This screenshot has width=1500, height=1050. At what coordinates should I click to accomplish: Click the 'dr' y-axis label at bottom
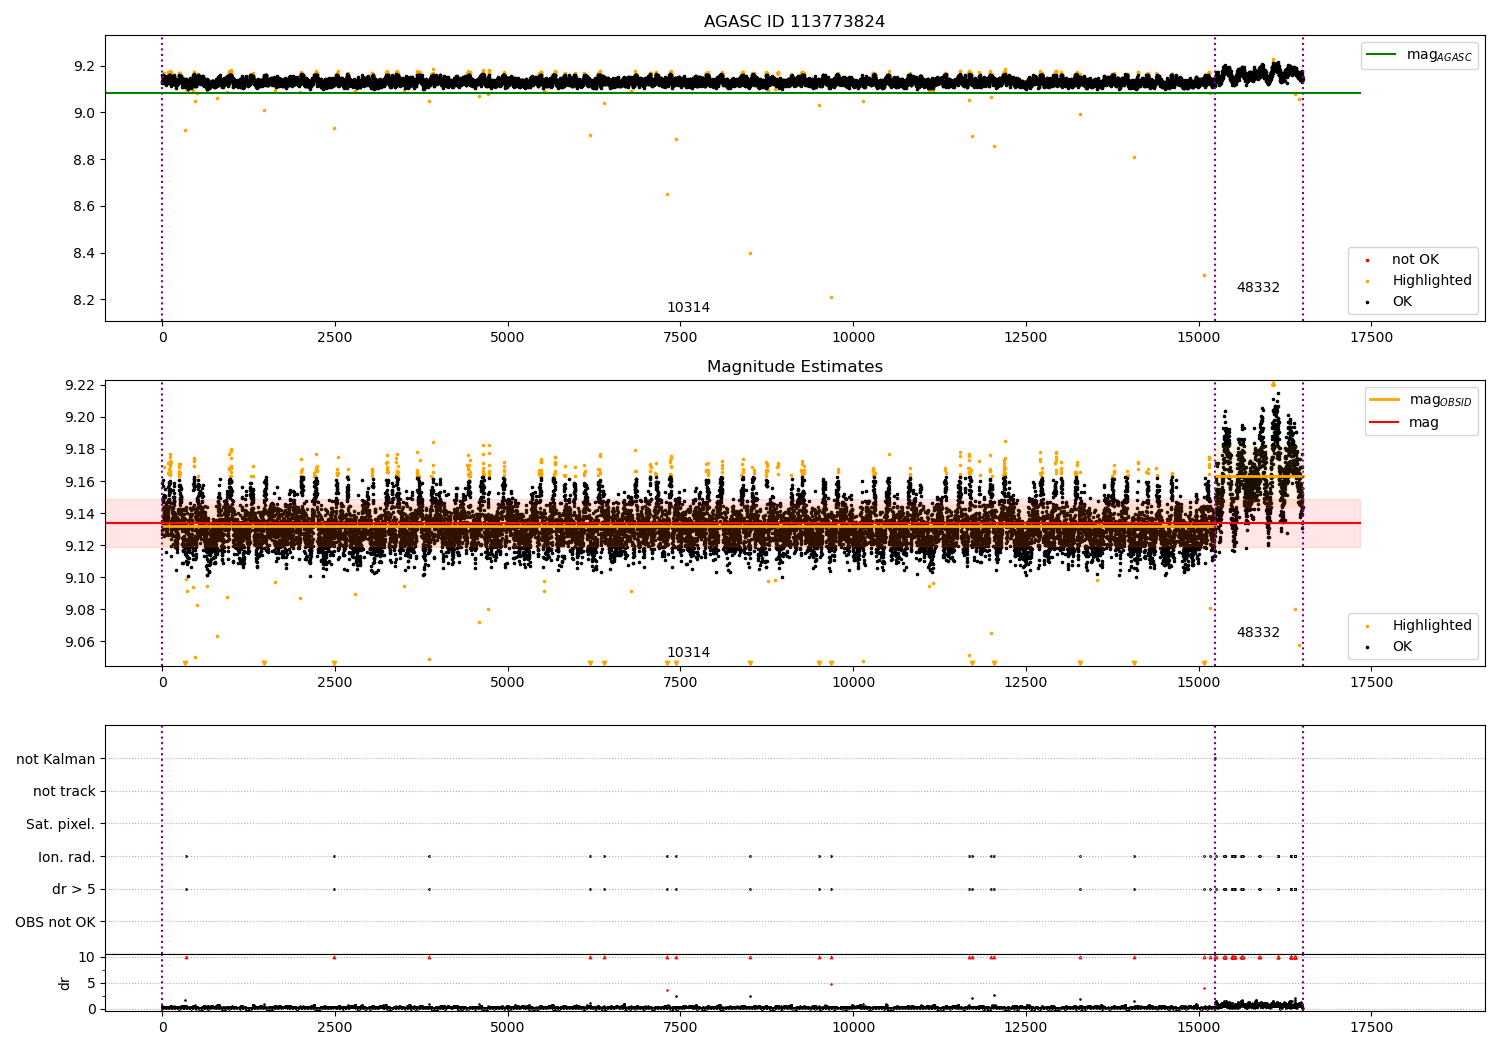click(x=65, y=983)
